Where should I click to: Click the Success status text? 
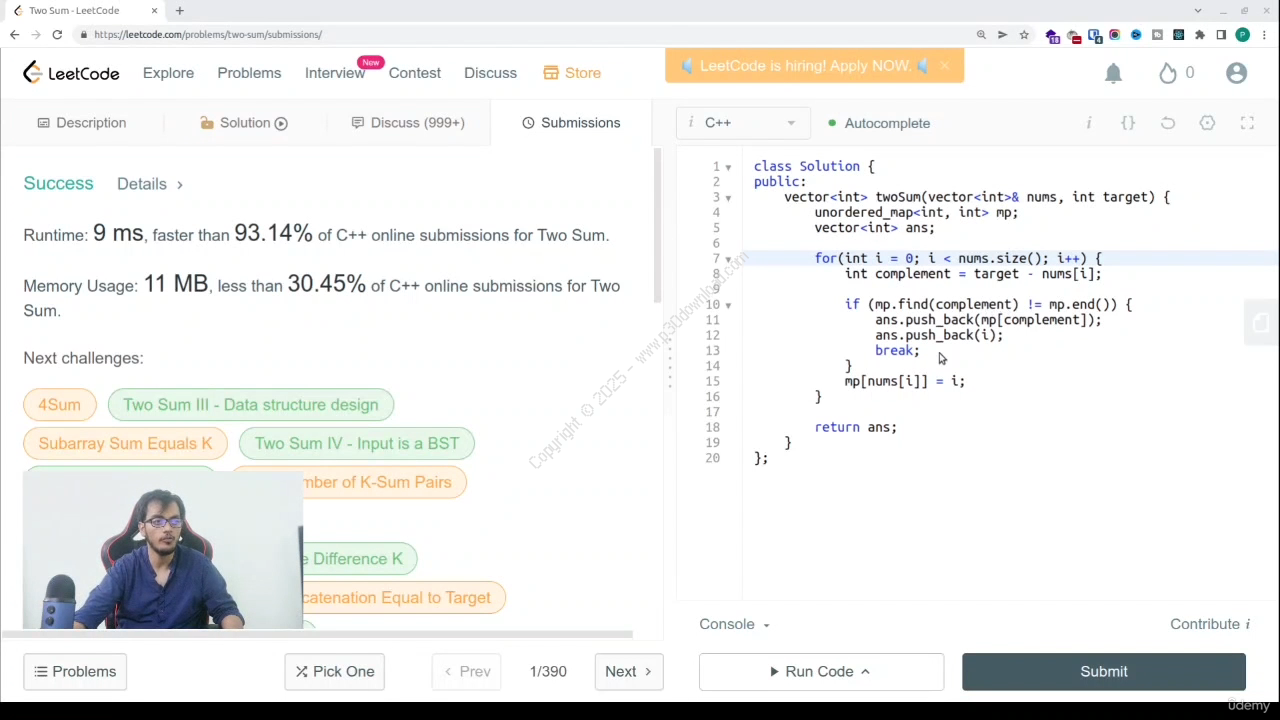coord(58,184)
